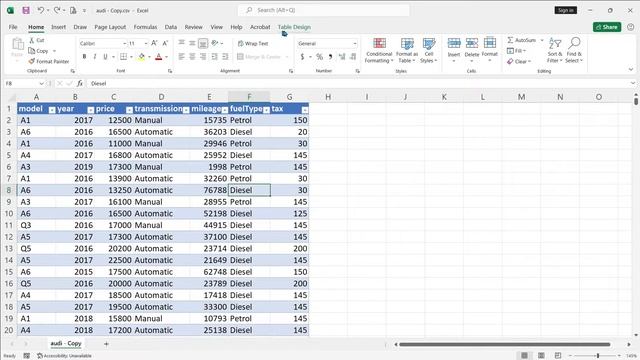The width and height of the screenshot is (640, 360).
Task: Click the AutoSum sigma icon
Action: (510, 40)
